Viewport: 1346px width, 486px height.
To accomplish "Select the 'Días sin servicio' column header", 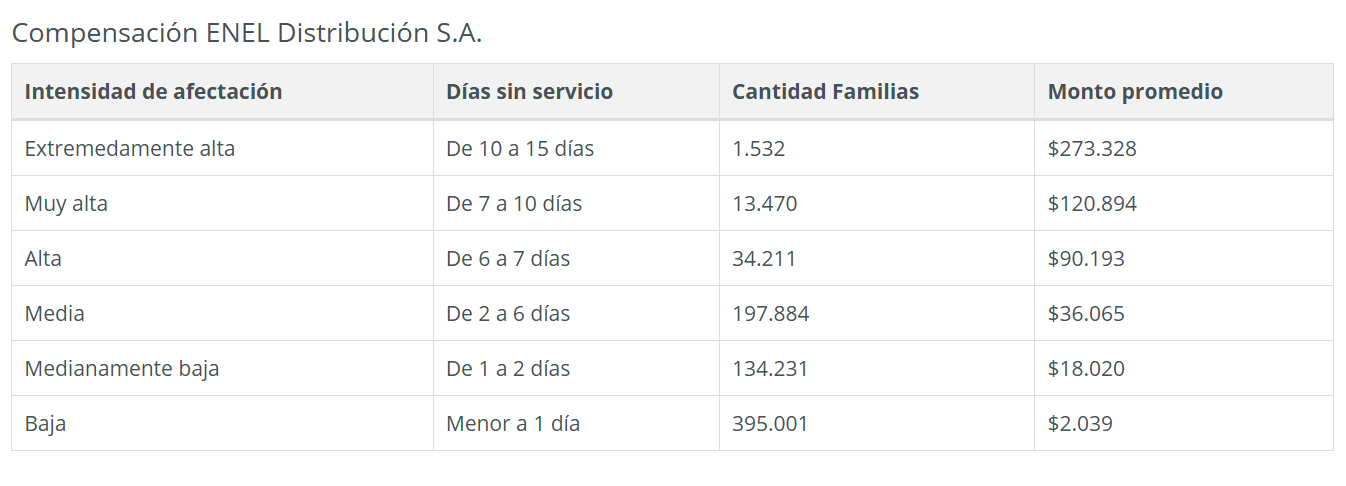I will [x=529, y=92].
